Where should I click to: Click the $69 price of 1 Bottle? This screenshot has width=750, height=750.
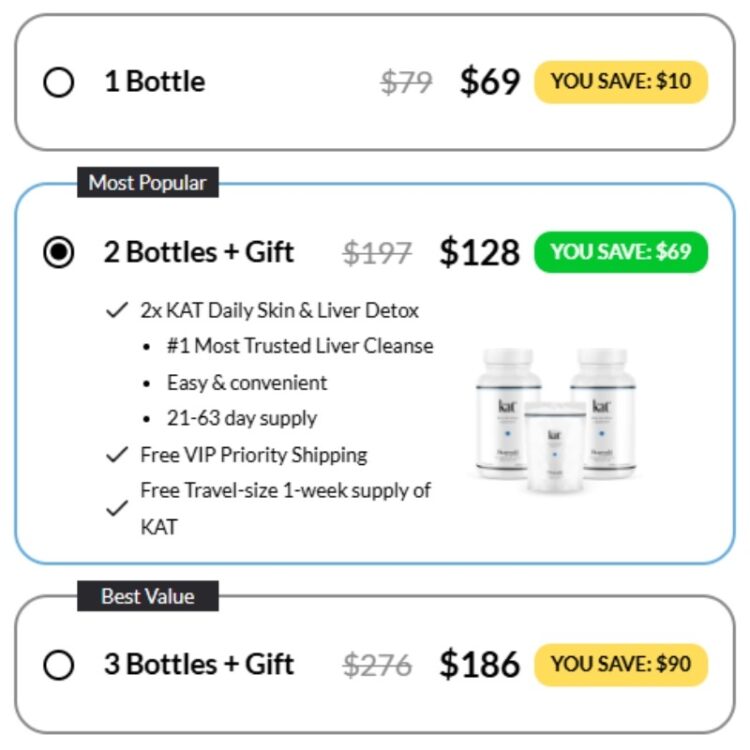[489, 82]
